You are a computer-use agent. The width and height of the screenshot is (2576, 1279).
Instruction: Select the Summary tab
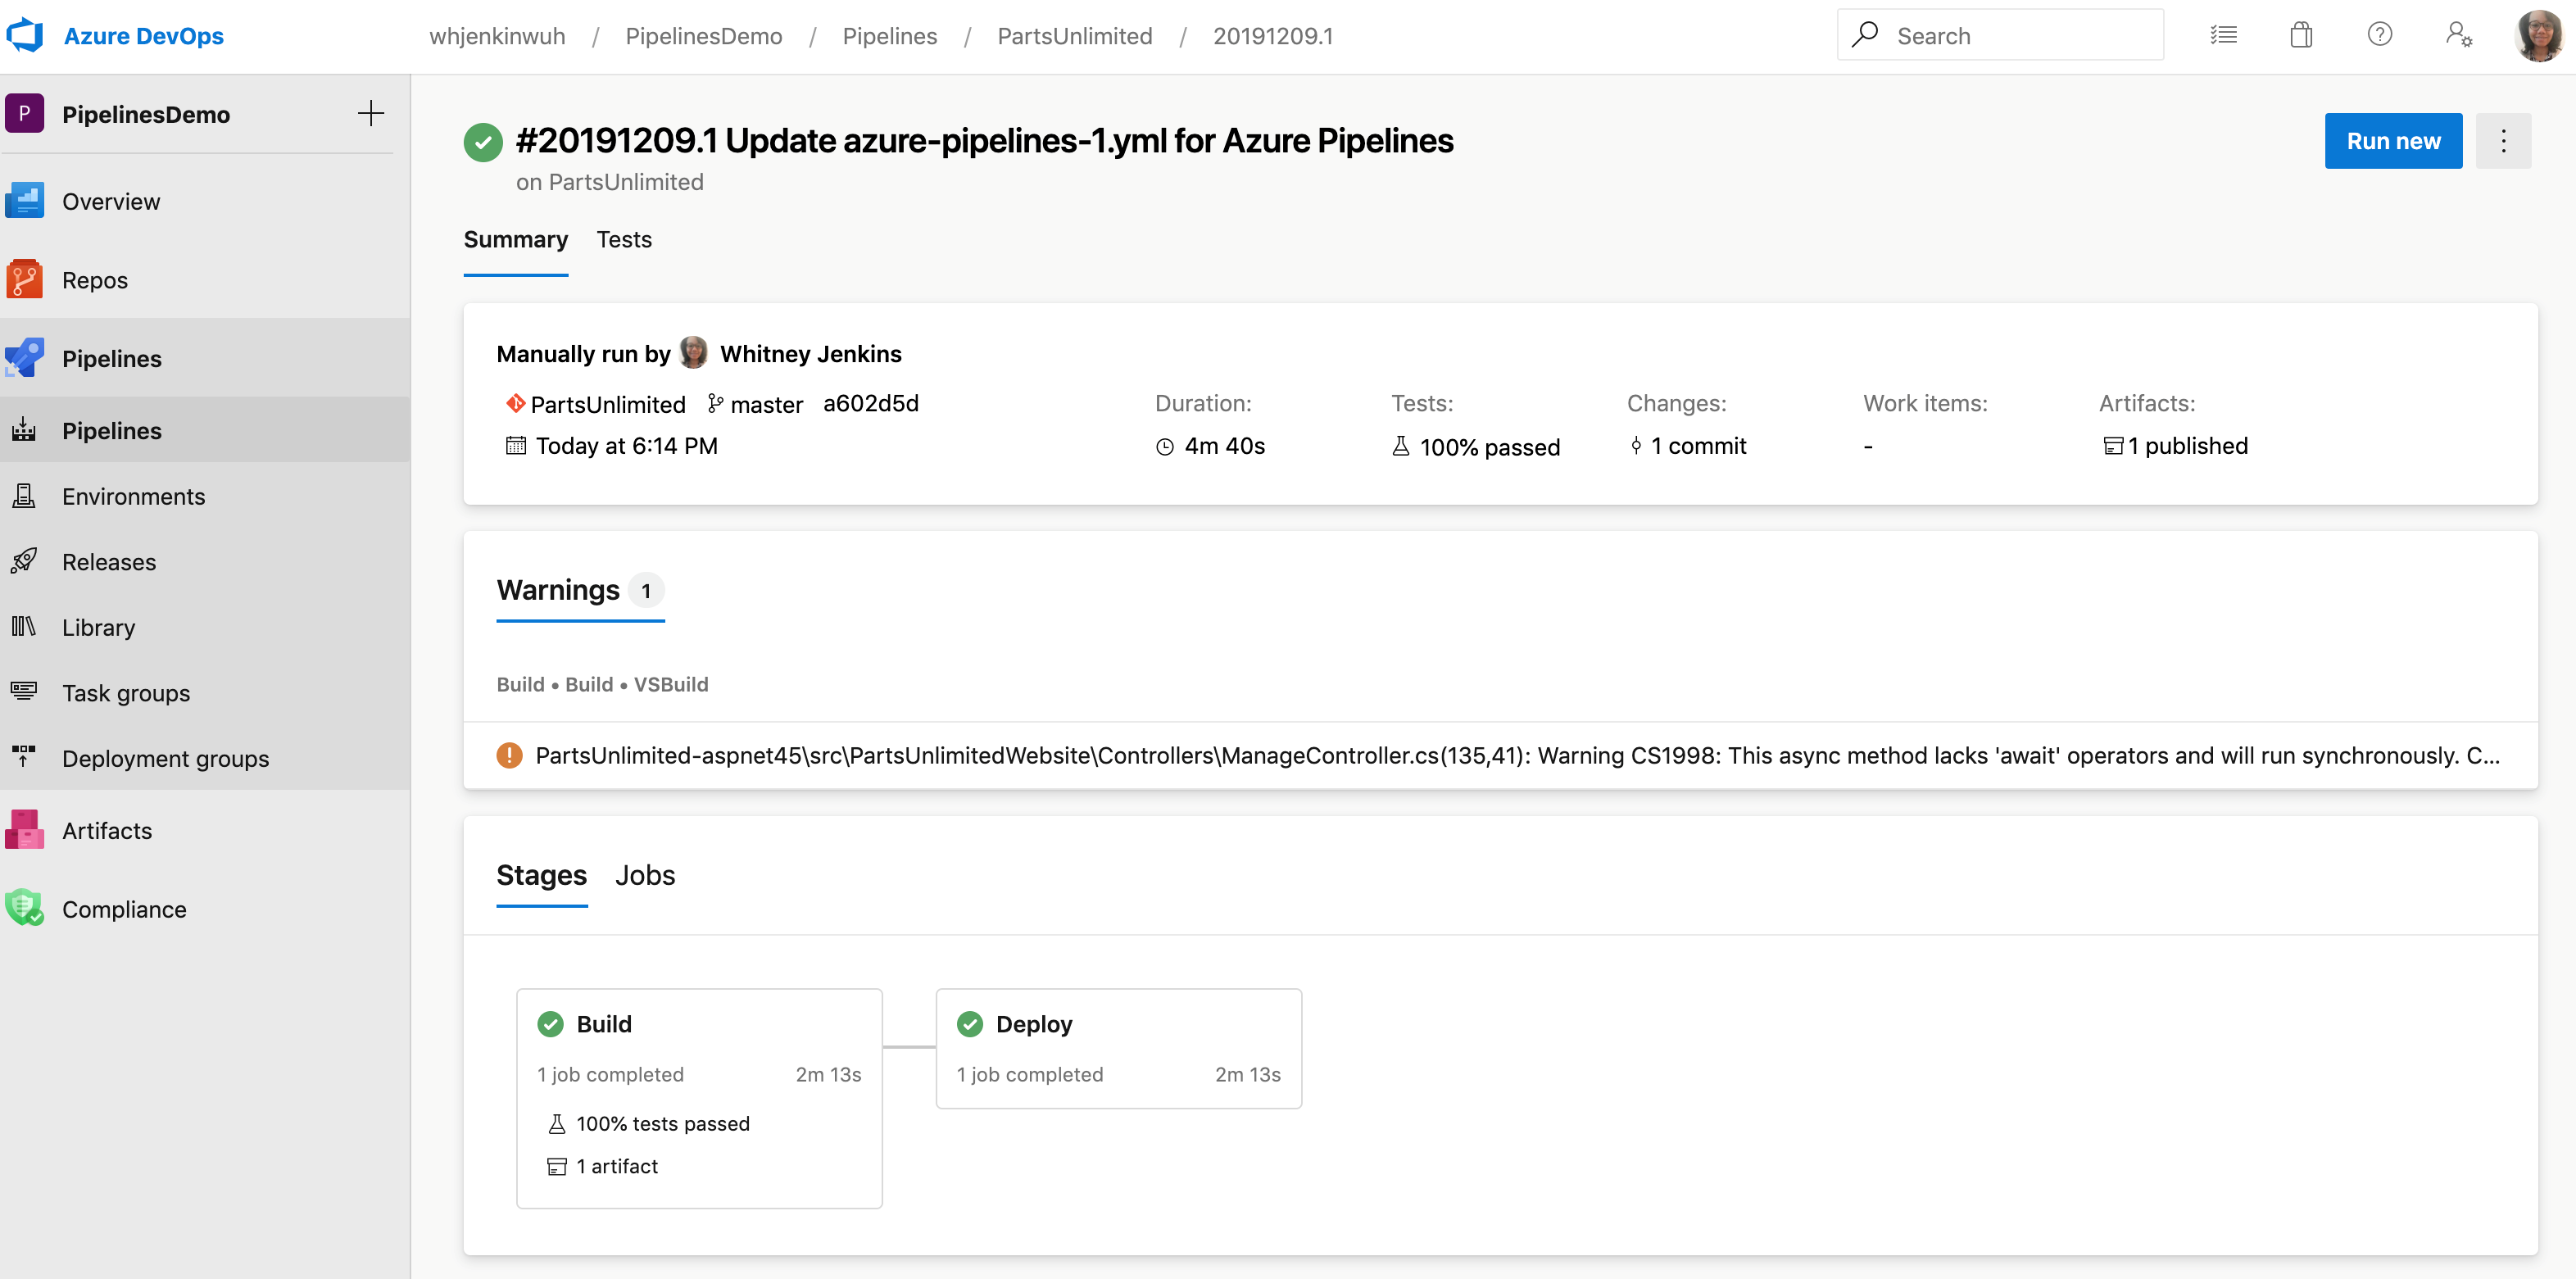pos(516,238)
